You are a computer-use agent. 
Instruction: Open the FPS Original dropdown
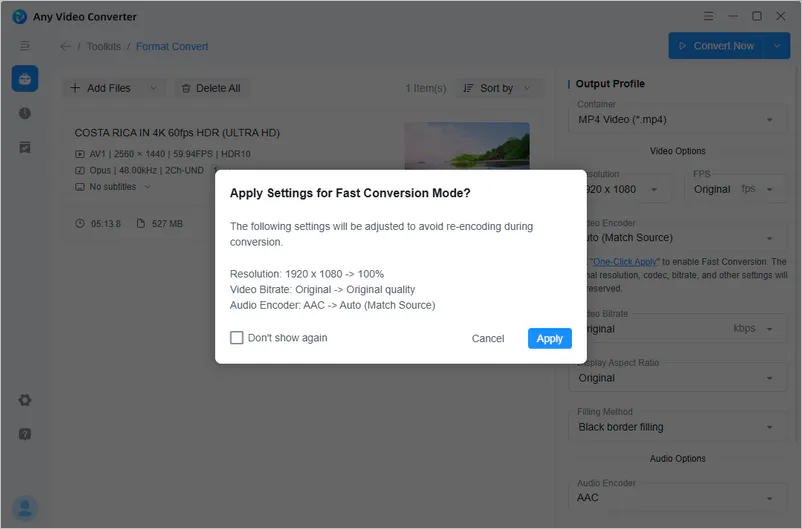[x=734, y=189]
